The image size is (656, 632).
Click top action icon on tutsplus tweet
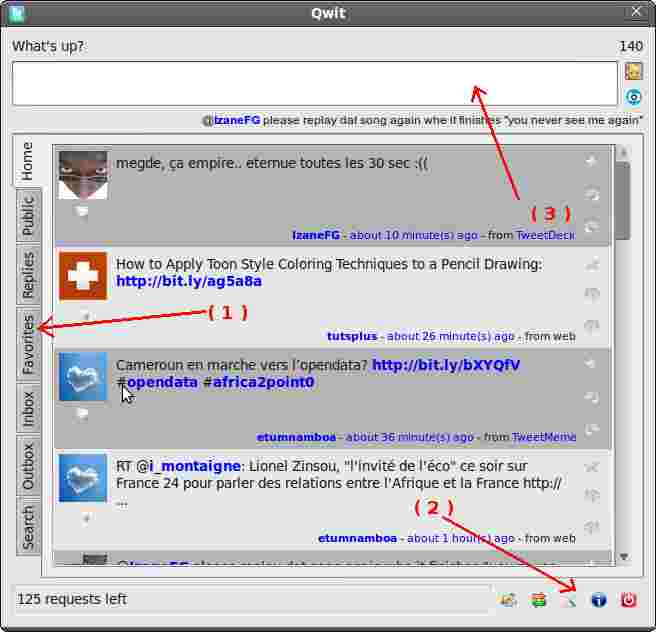pyautogui.click(x=592, y=264)
